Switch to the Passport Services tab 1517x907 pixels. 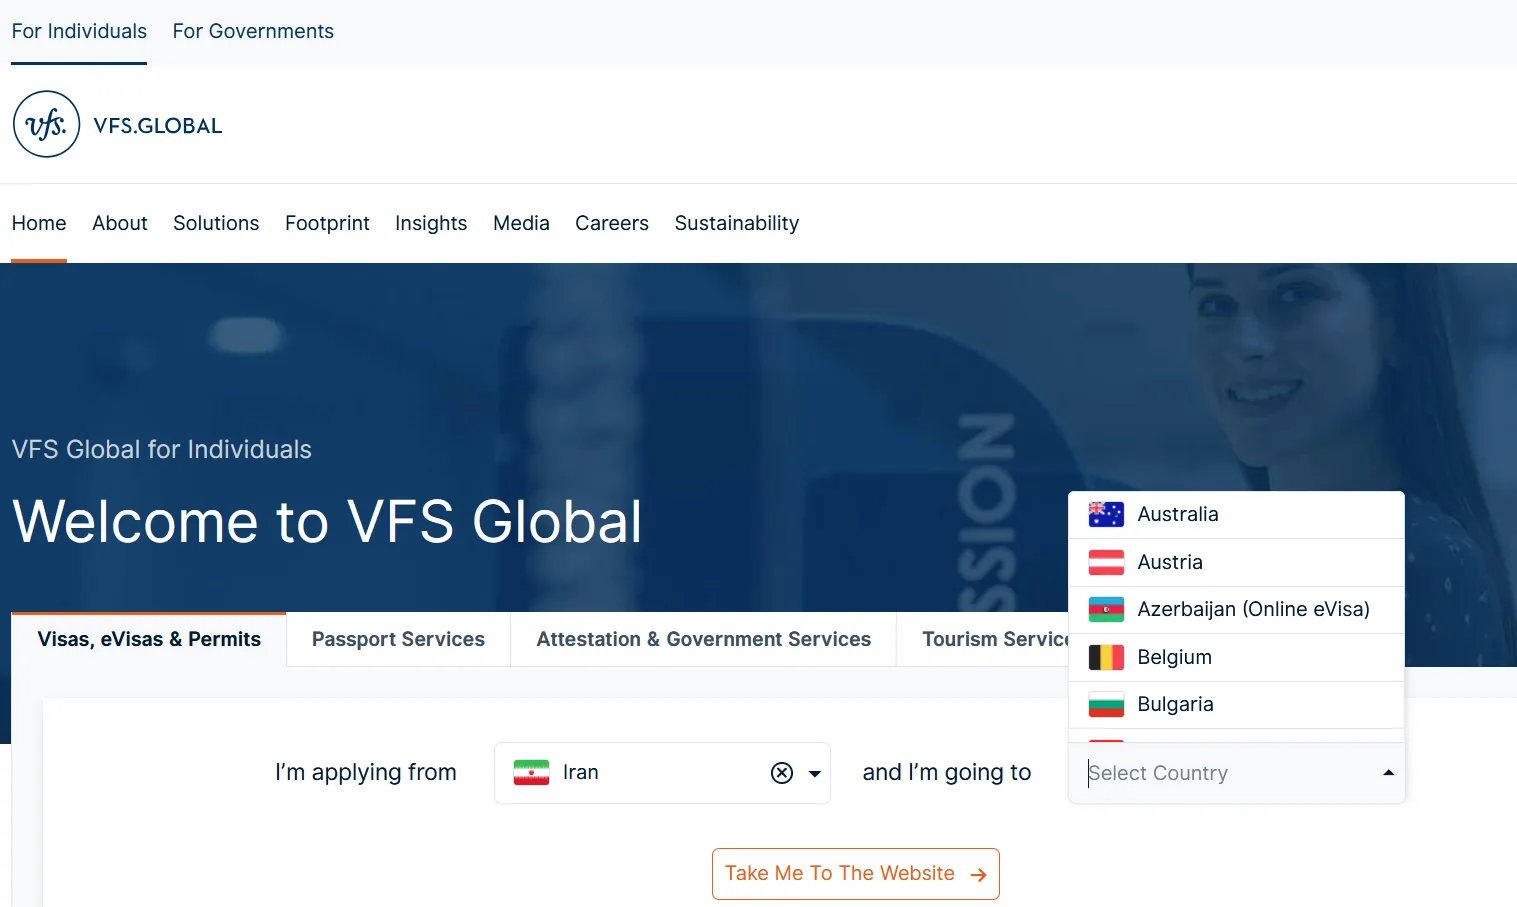[398, 639]
